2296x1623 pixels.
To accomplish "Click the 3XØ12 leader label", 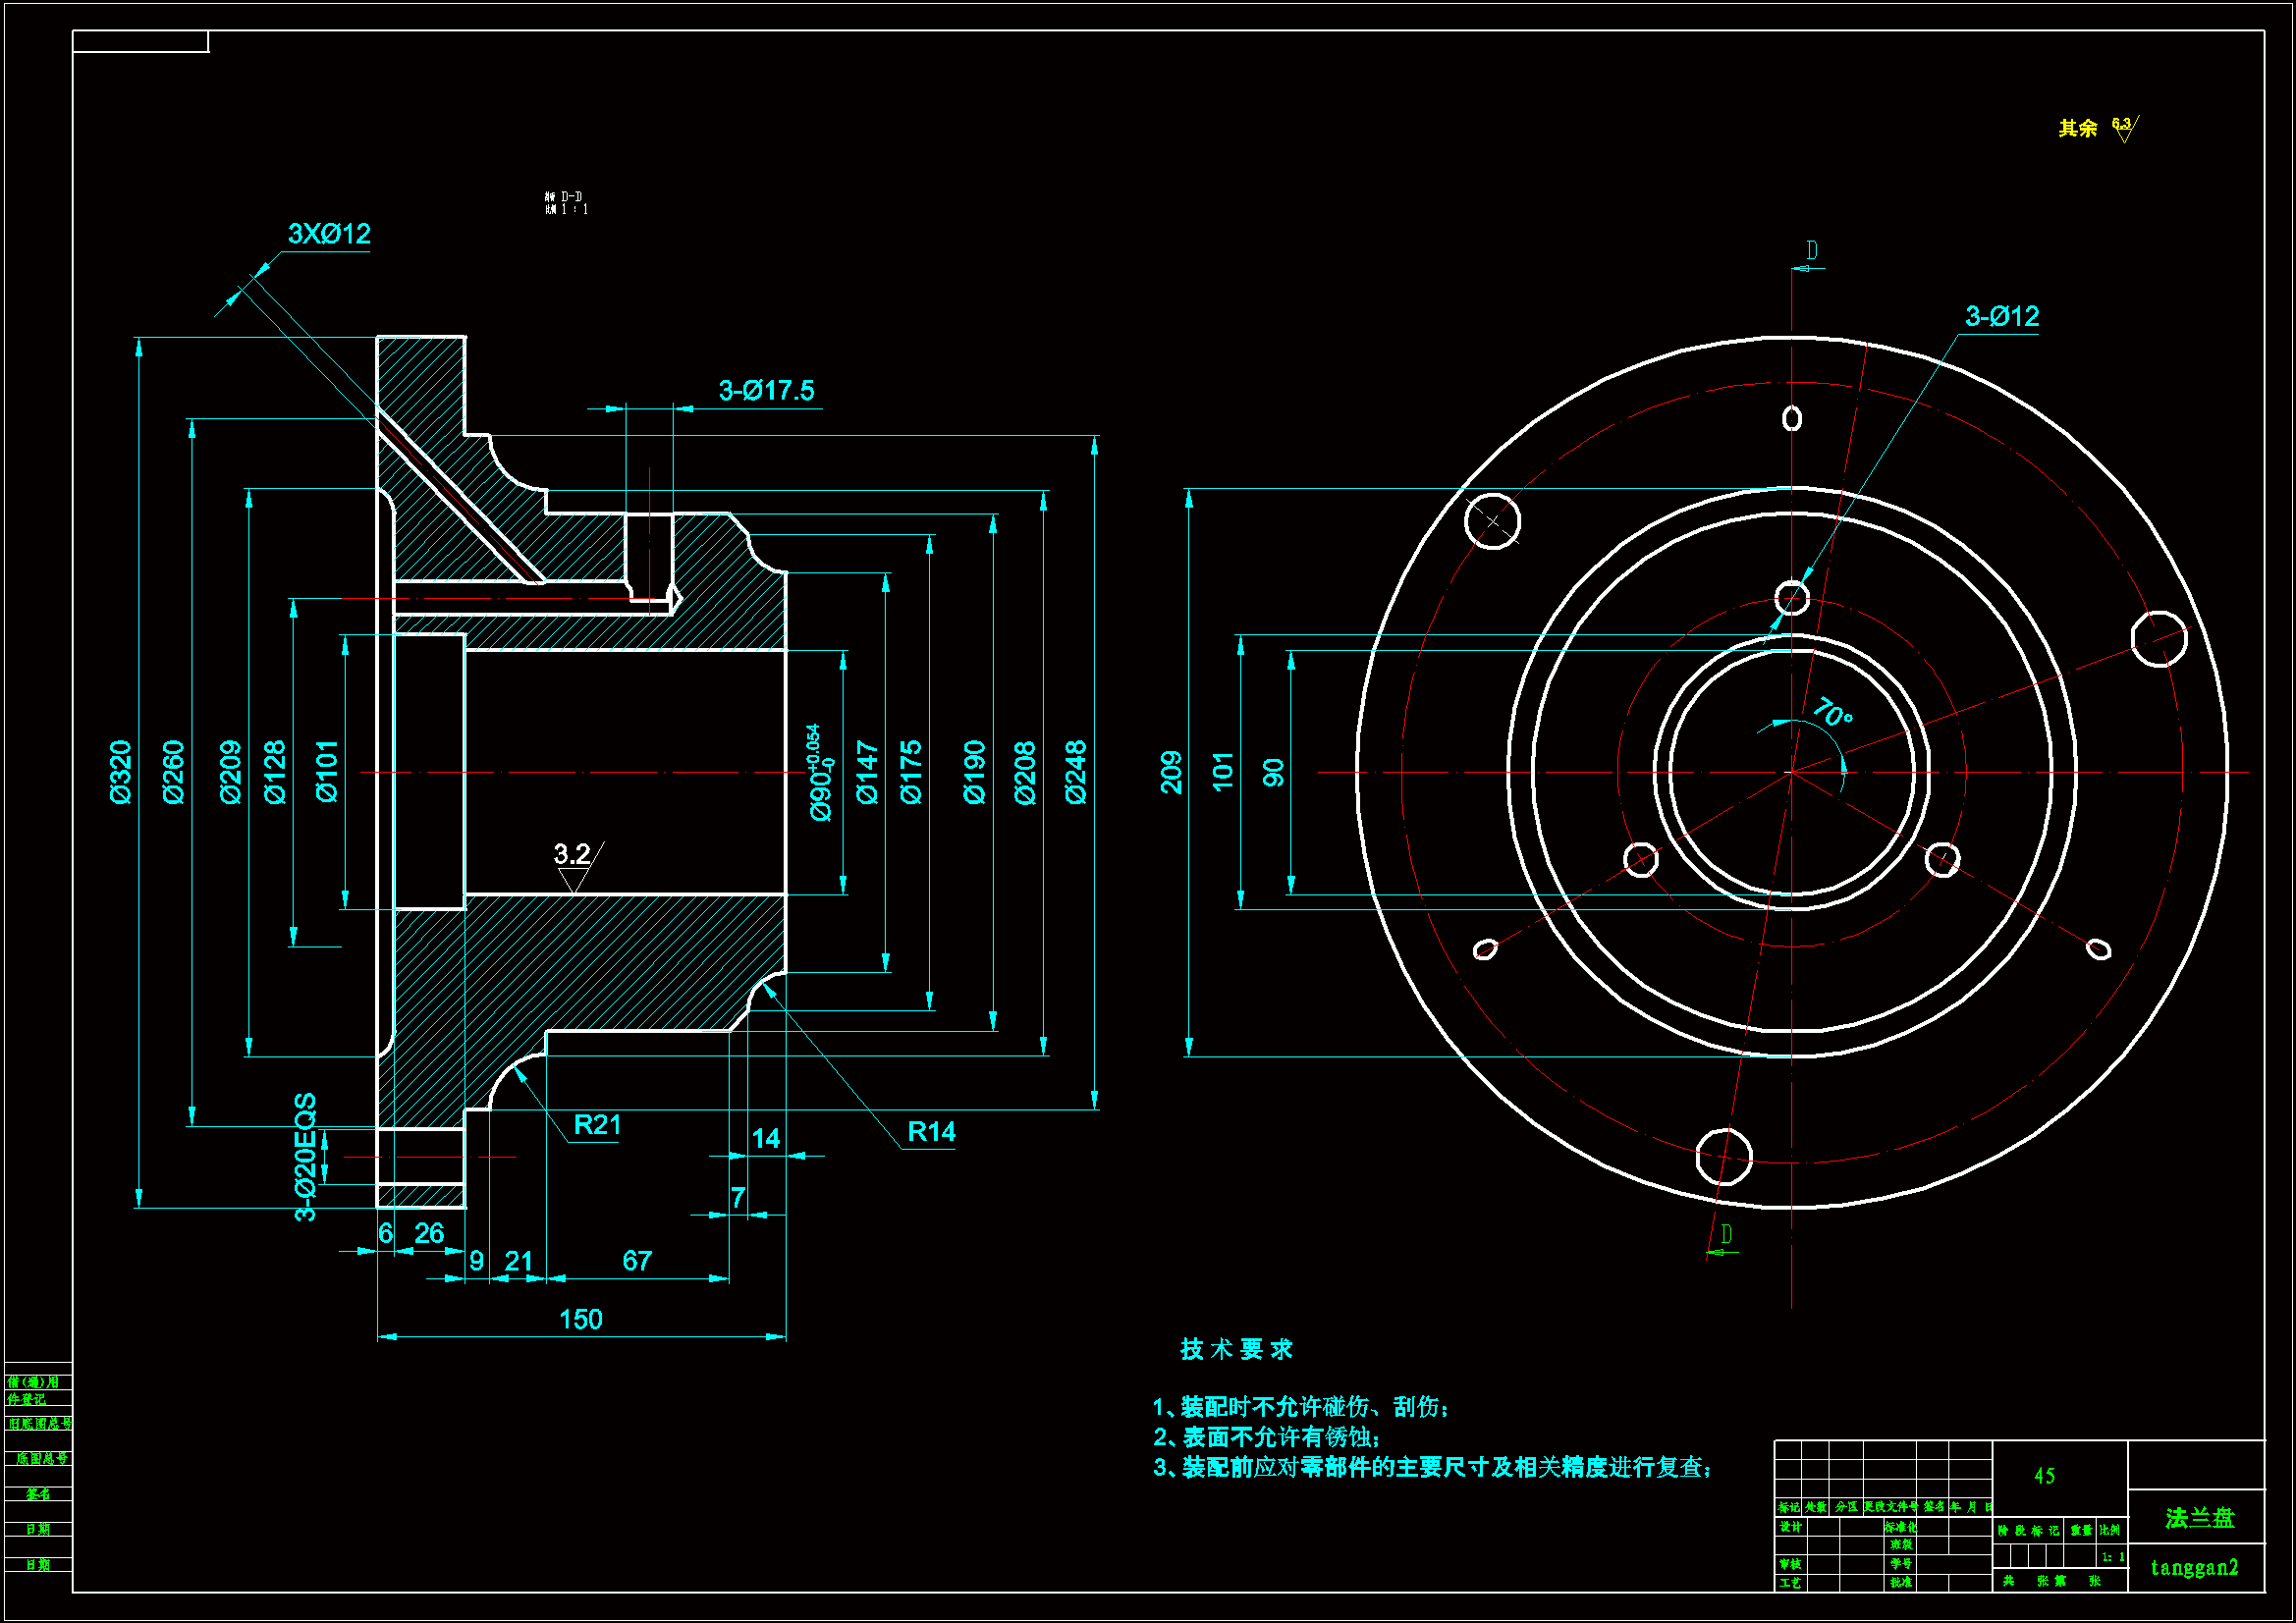I will point(329,234).
